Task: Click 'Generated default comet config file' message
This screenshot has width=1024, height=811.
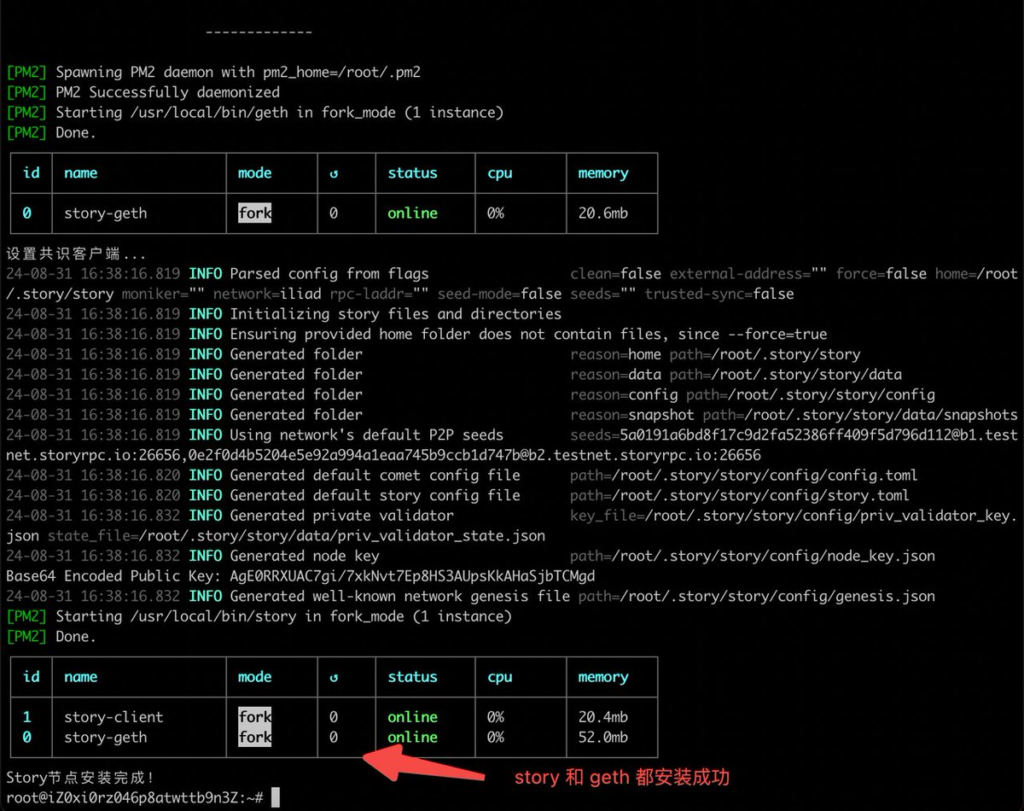Action: tap(375, 475)
